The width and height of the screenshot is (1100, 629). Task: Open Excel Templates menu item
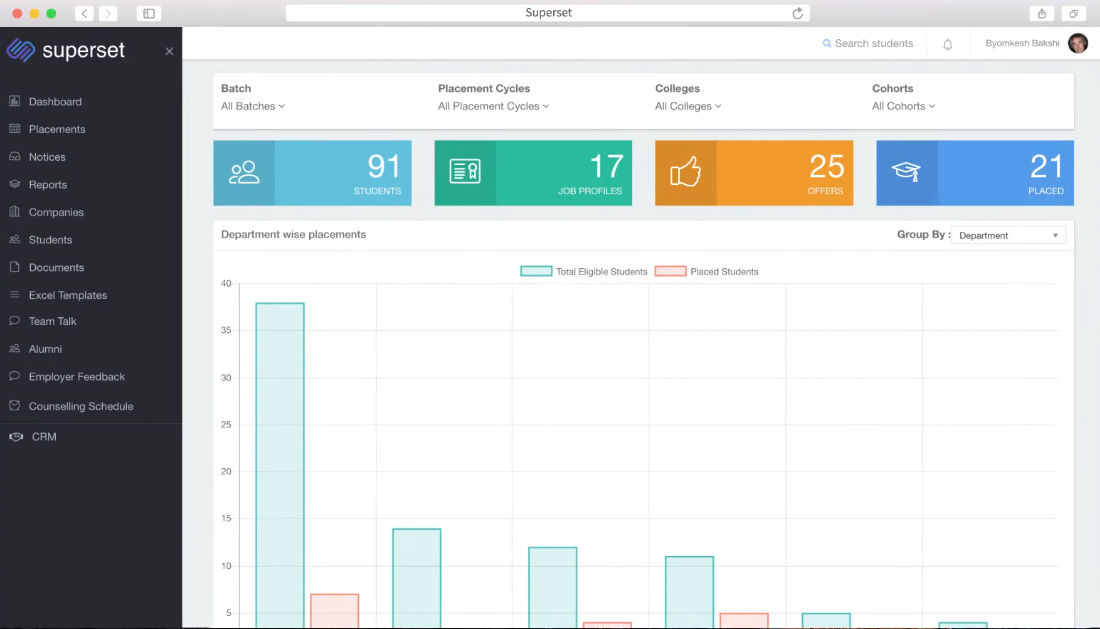68,295
